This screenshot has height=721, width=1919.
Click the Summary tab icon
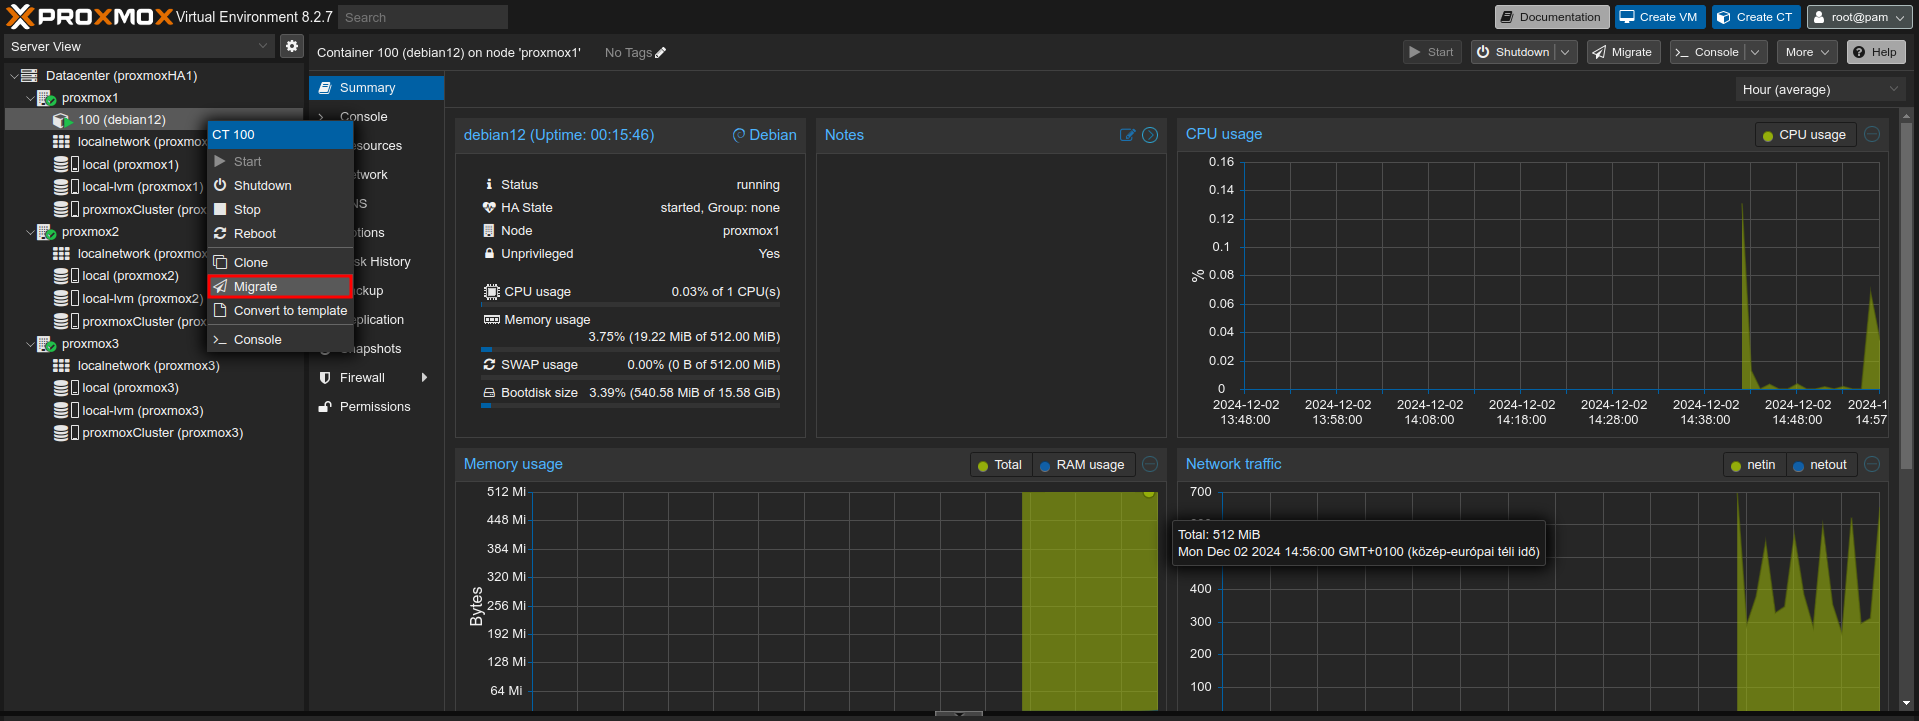325,88
